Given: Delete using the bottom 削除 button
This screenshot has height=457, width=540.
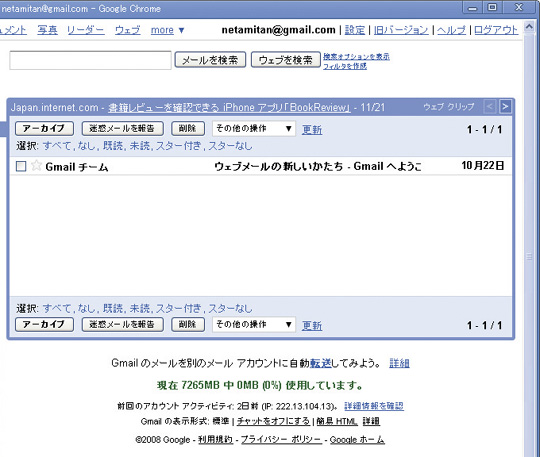Looking at the screenshot, I should coord(188,324).
